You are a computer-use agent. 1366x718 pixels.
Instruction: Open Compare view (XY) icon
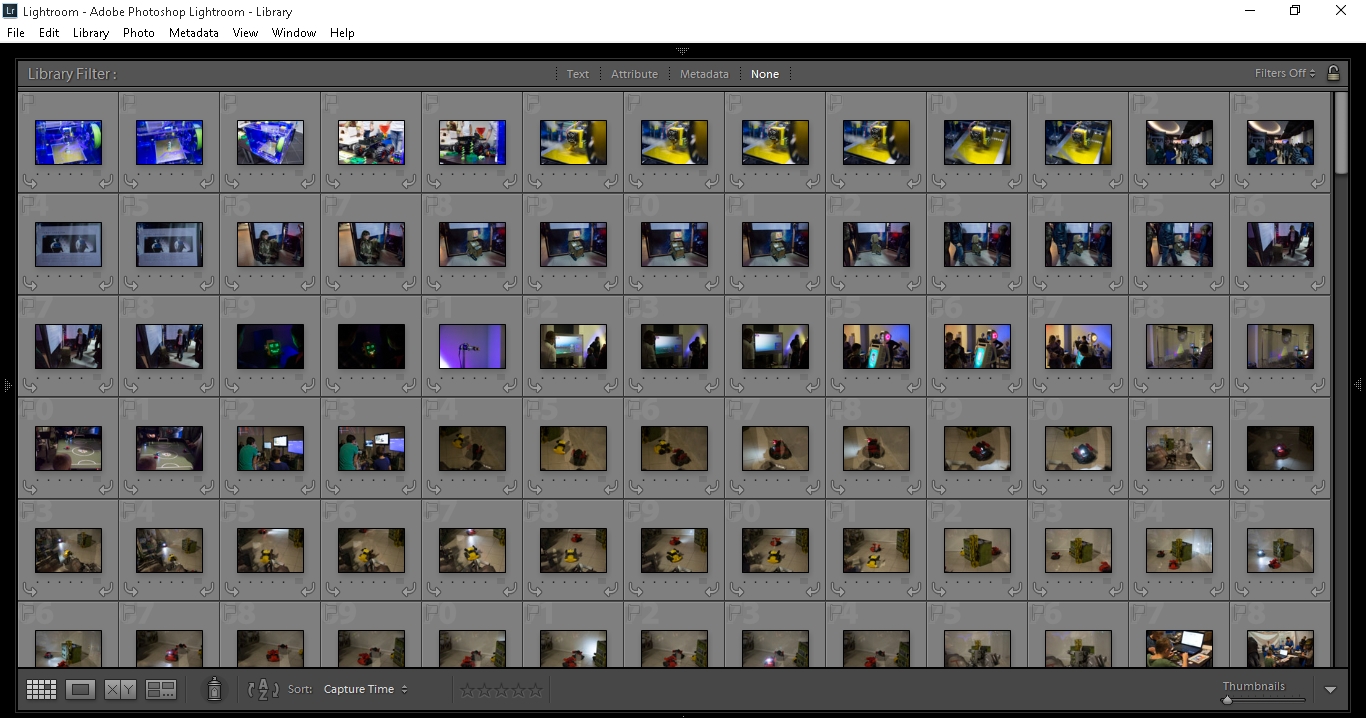click(x=120, y=689)
